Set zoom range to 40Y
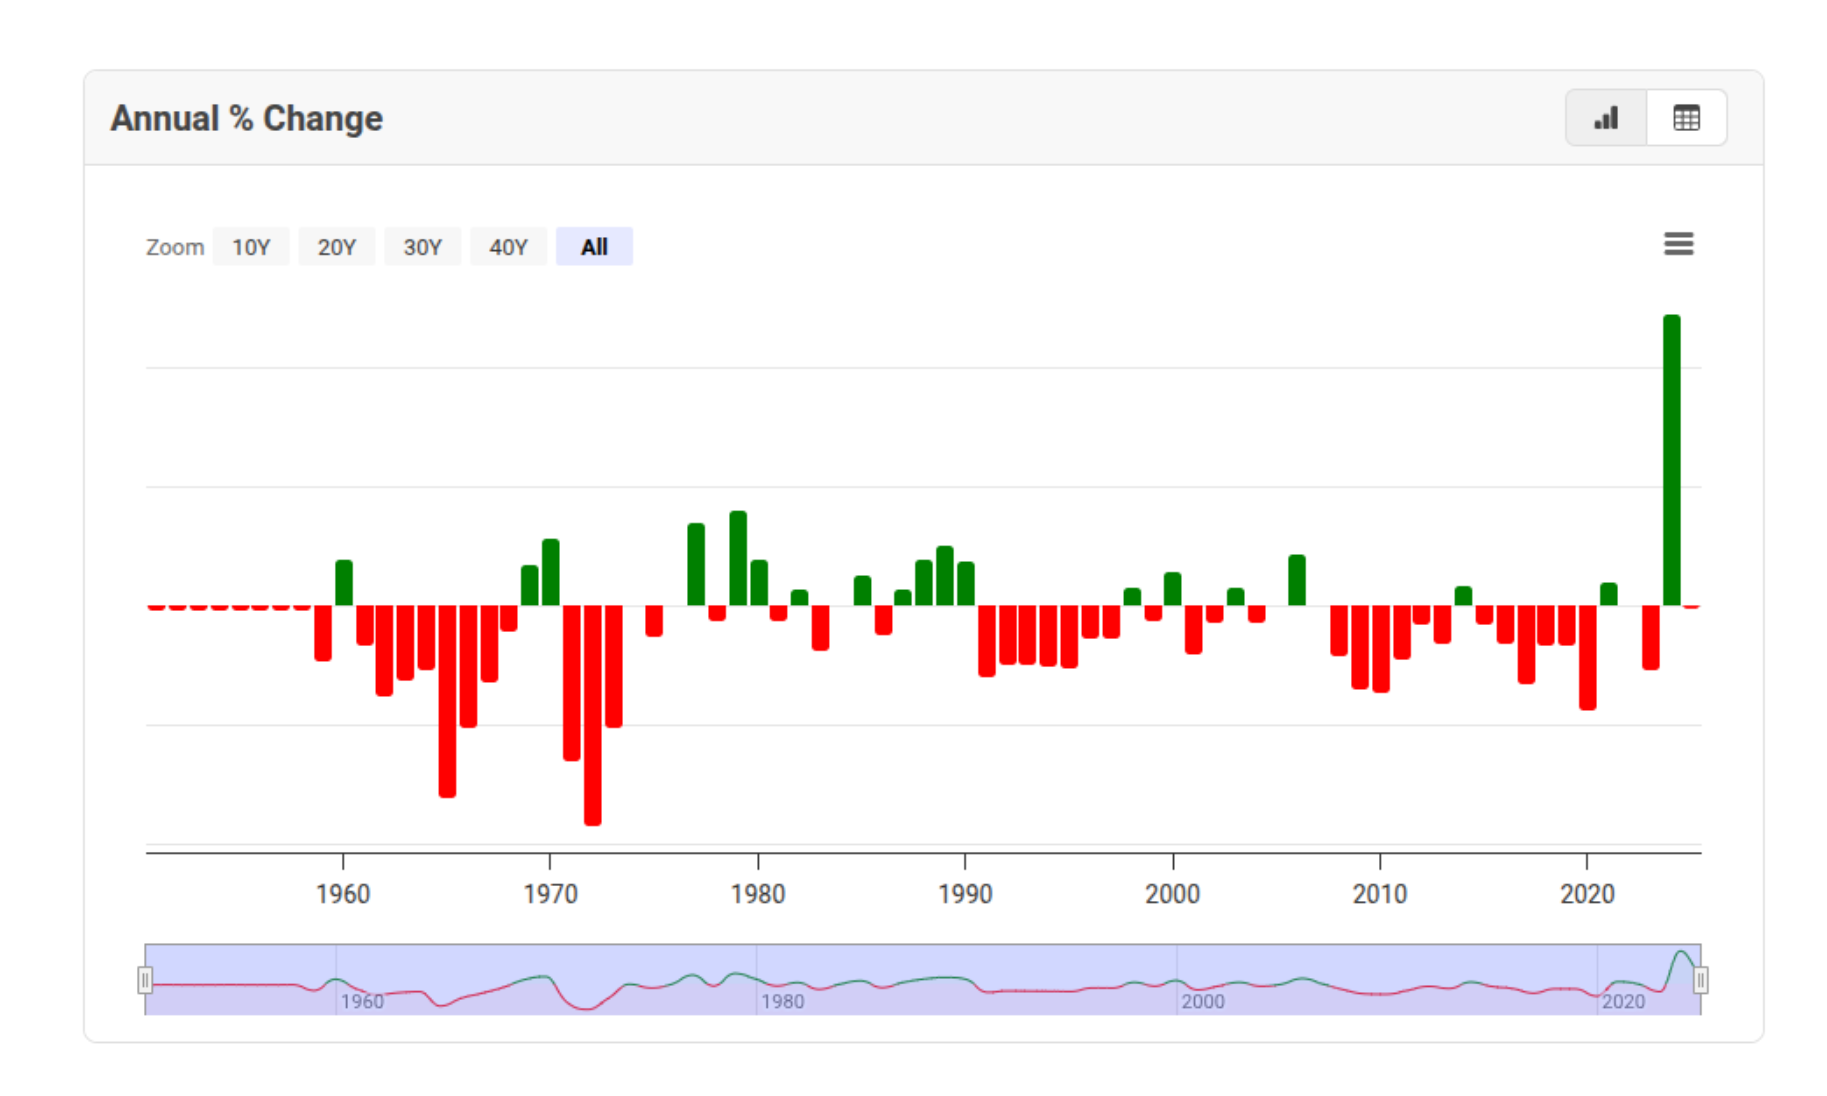 [x=508, y=247]
